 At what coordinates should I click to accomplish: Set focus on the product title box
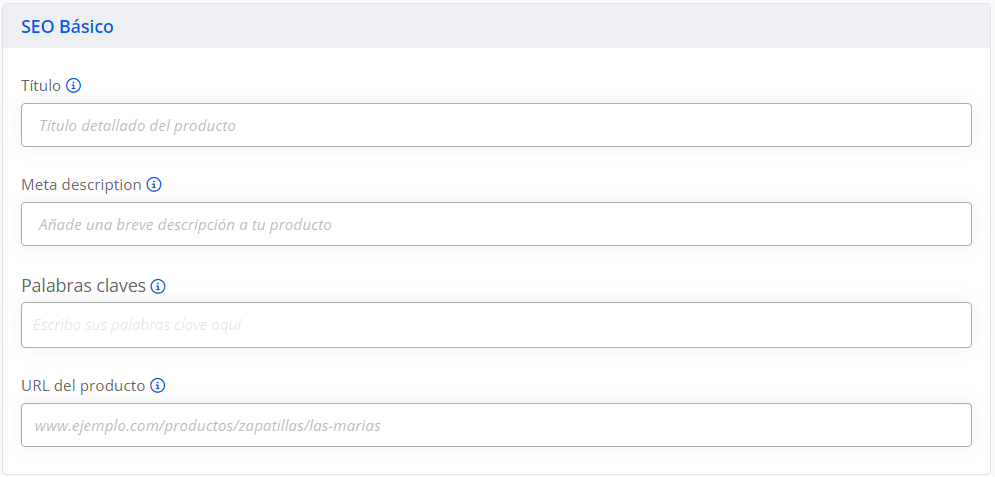(496, 125)
